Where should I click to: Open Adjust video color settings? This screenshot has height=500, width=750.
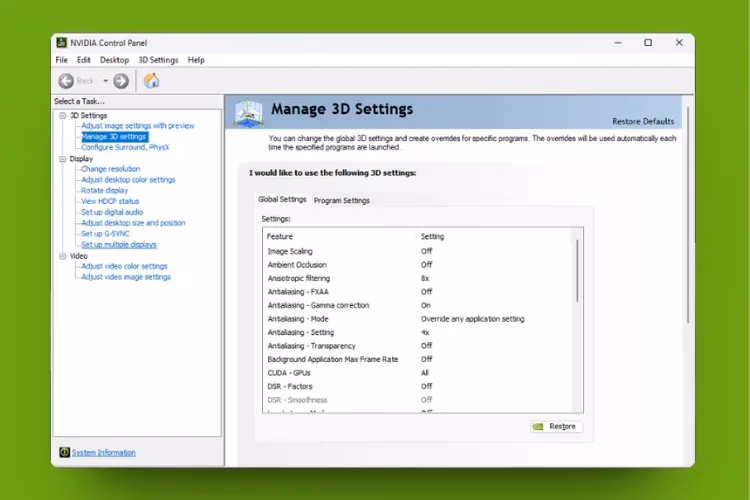coord(124,266)
